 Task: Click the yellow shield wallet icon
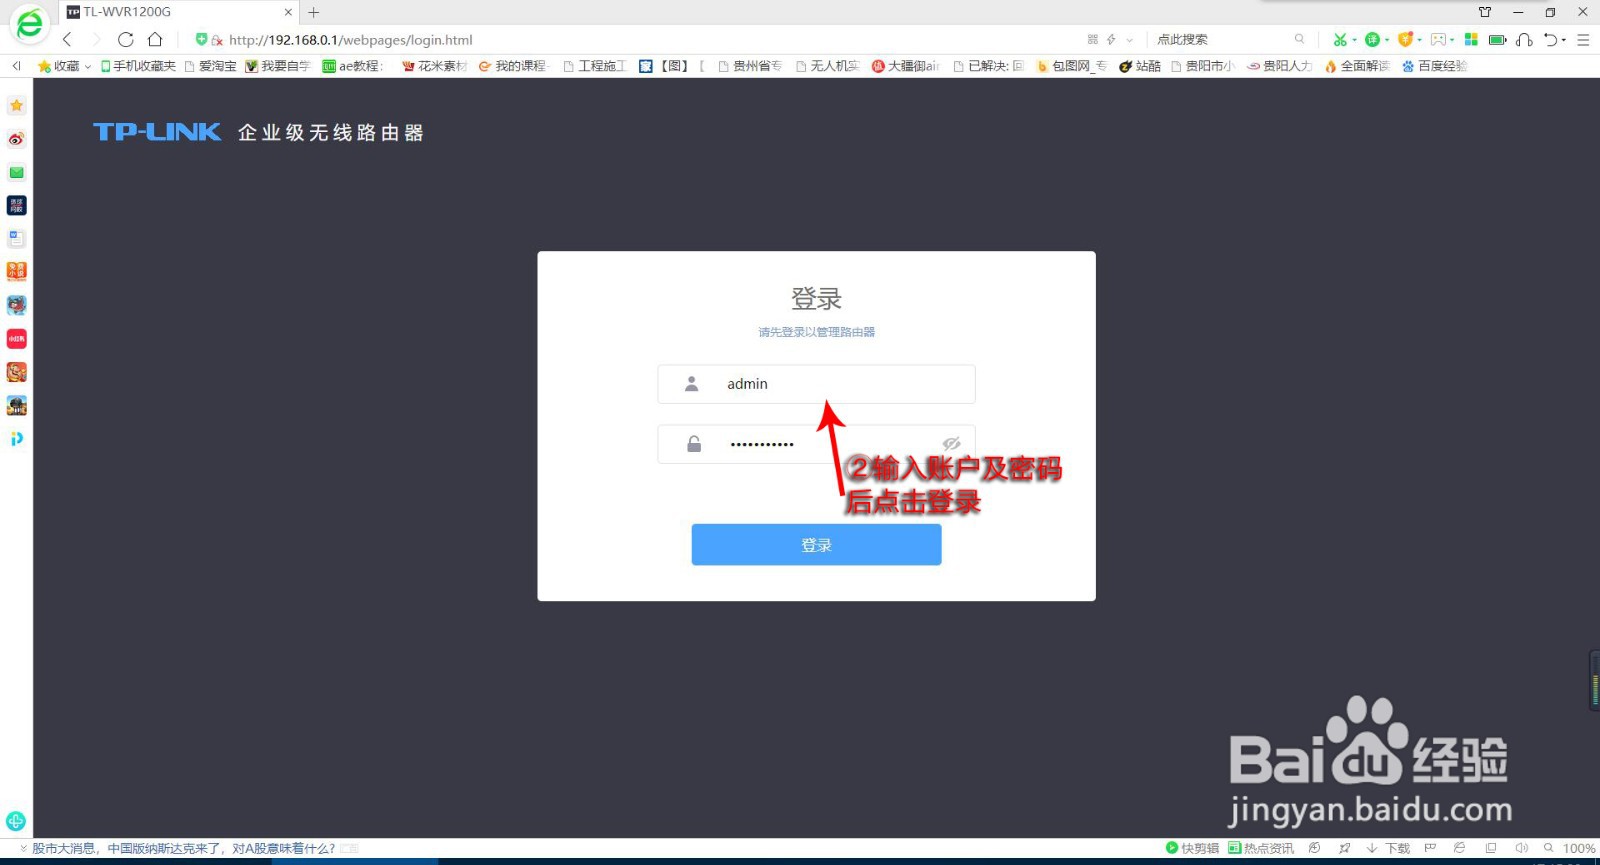point(1405,40)
